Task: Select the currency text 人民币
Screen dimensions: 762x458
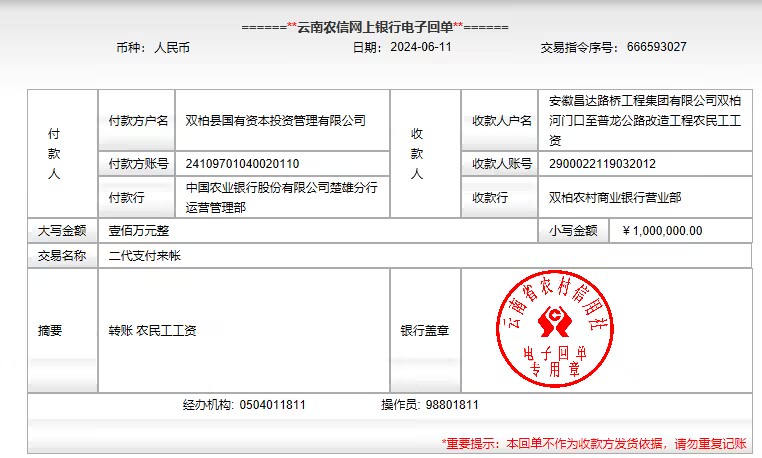Action: tap(172, 47)
